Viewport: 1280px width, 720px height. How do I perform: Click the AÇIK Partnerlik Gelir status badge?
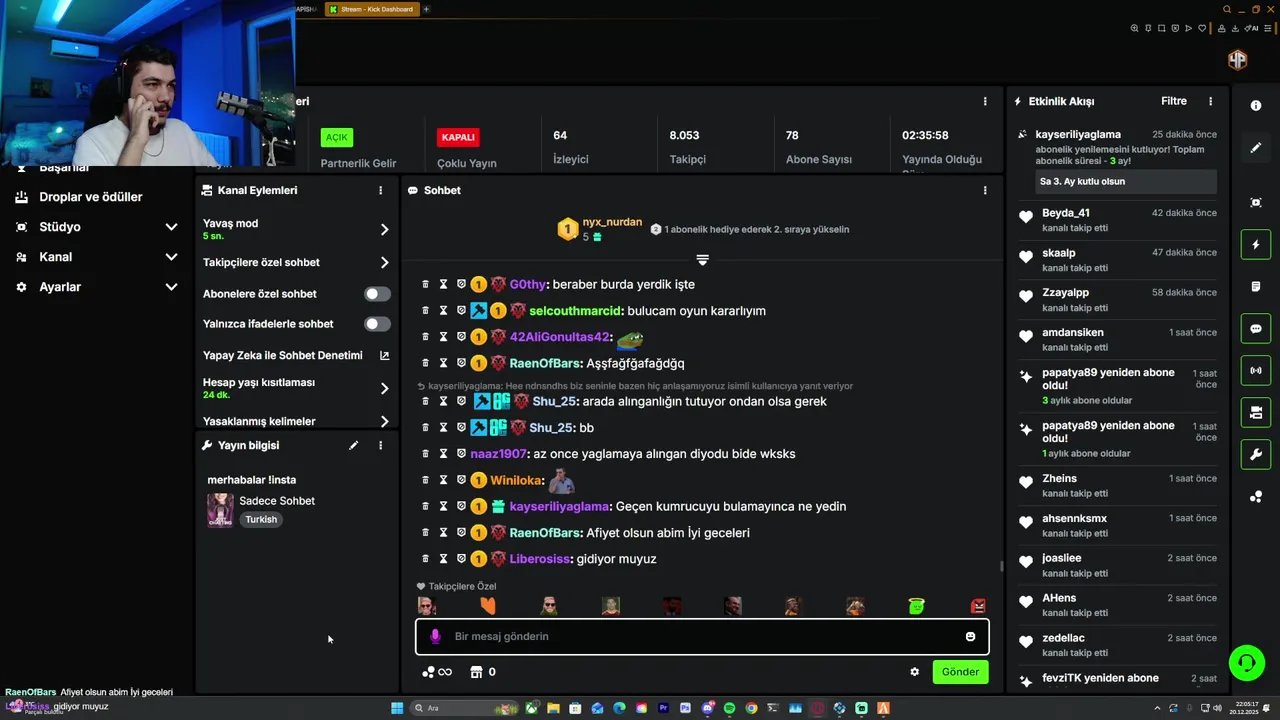pyautogui.click(x=337, y=137)
